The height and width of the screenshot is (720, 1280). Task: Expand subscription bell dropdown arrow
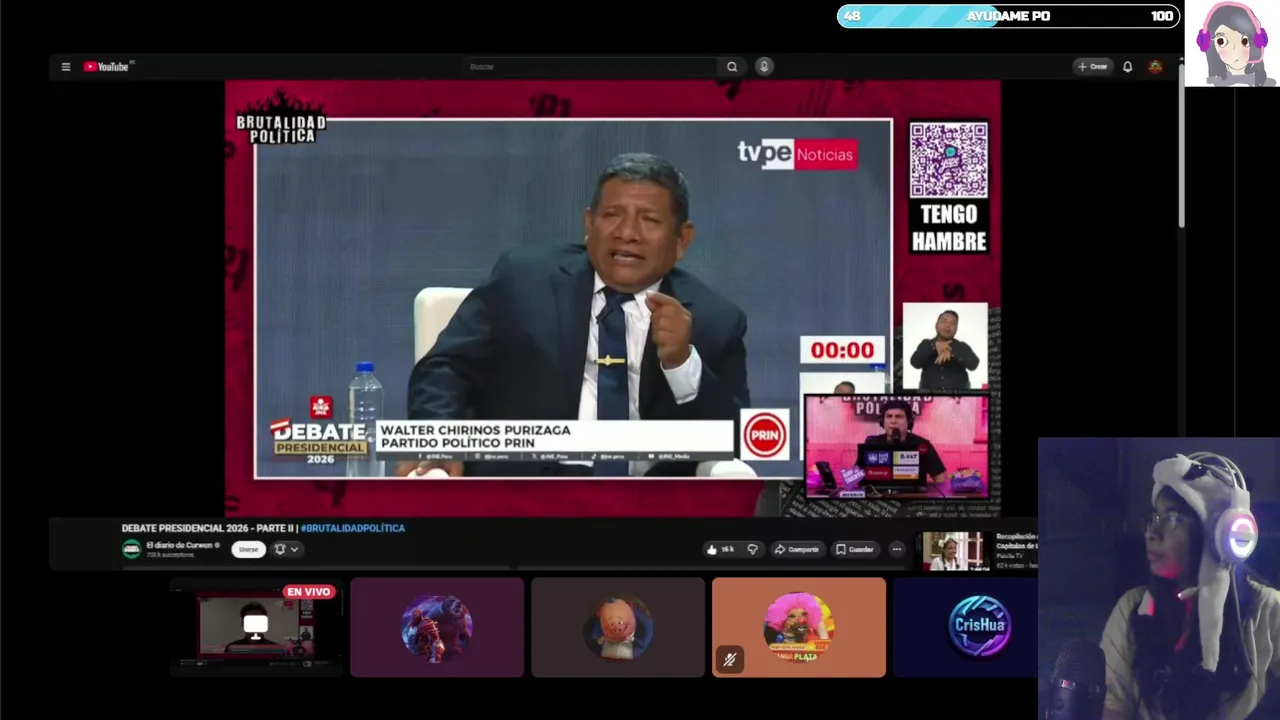click(x=294, y=549)
